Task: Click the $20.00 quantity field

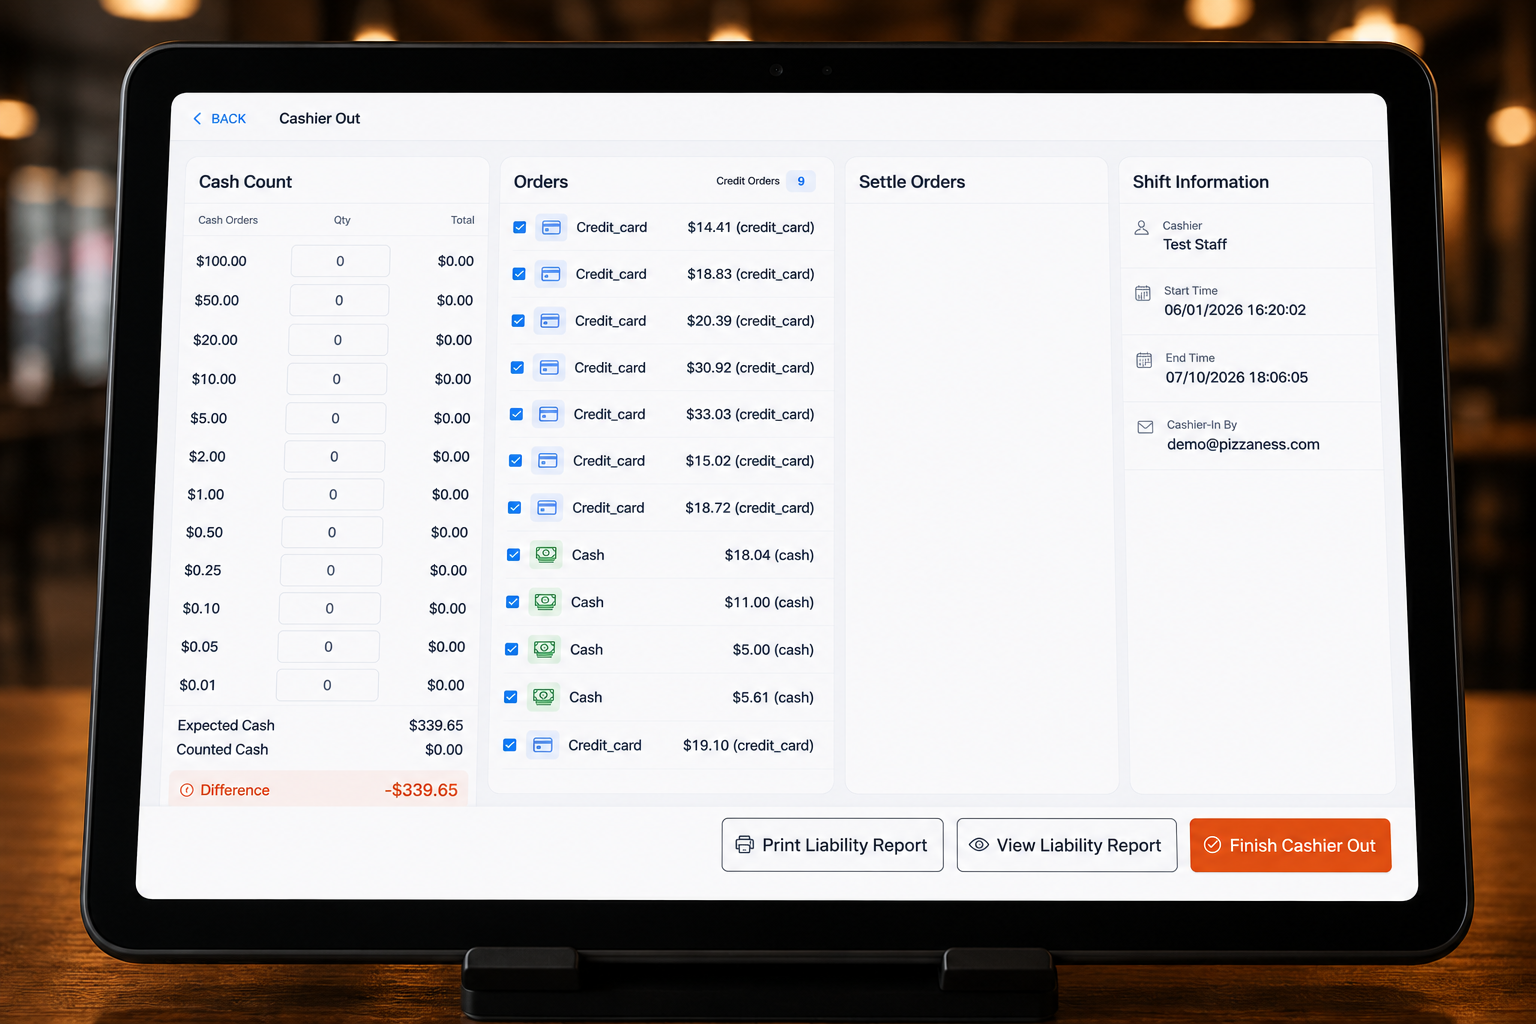Action: click(x=338, y=340)
